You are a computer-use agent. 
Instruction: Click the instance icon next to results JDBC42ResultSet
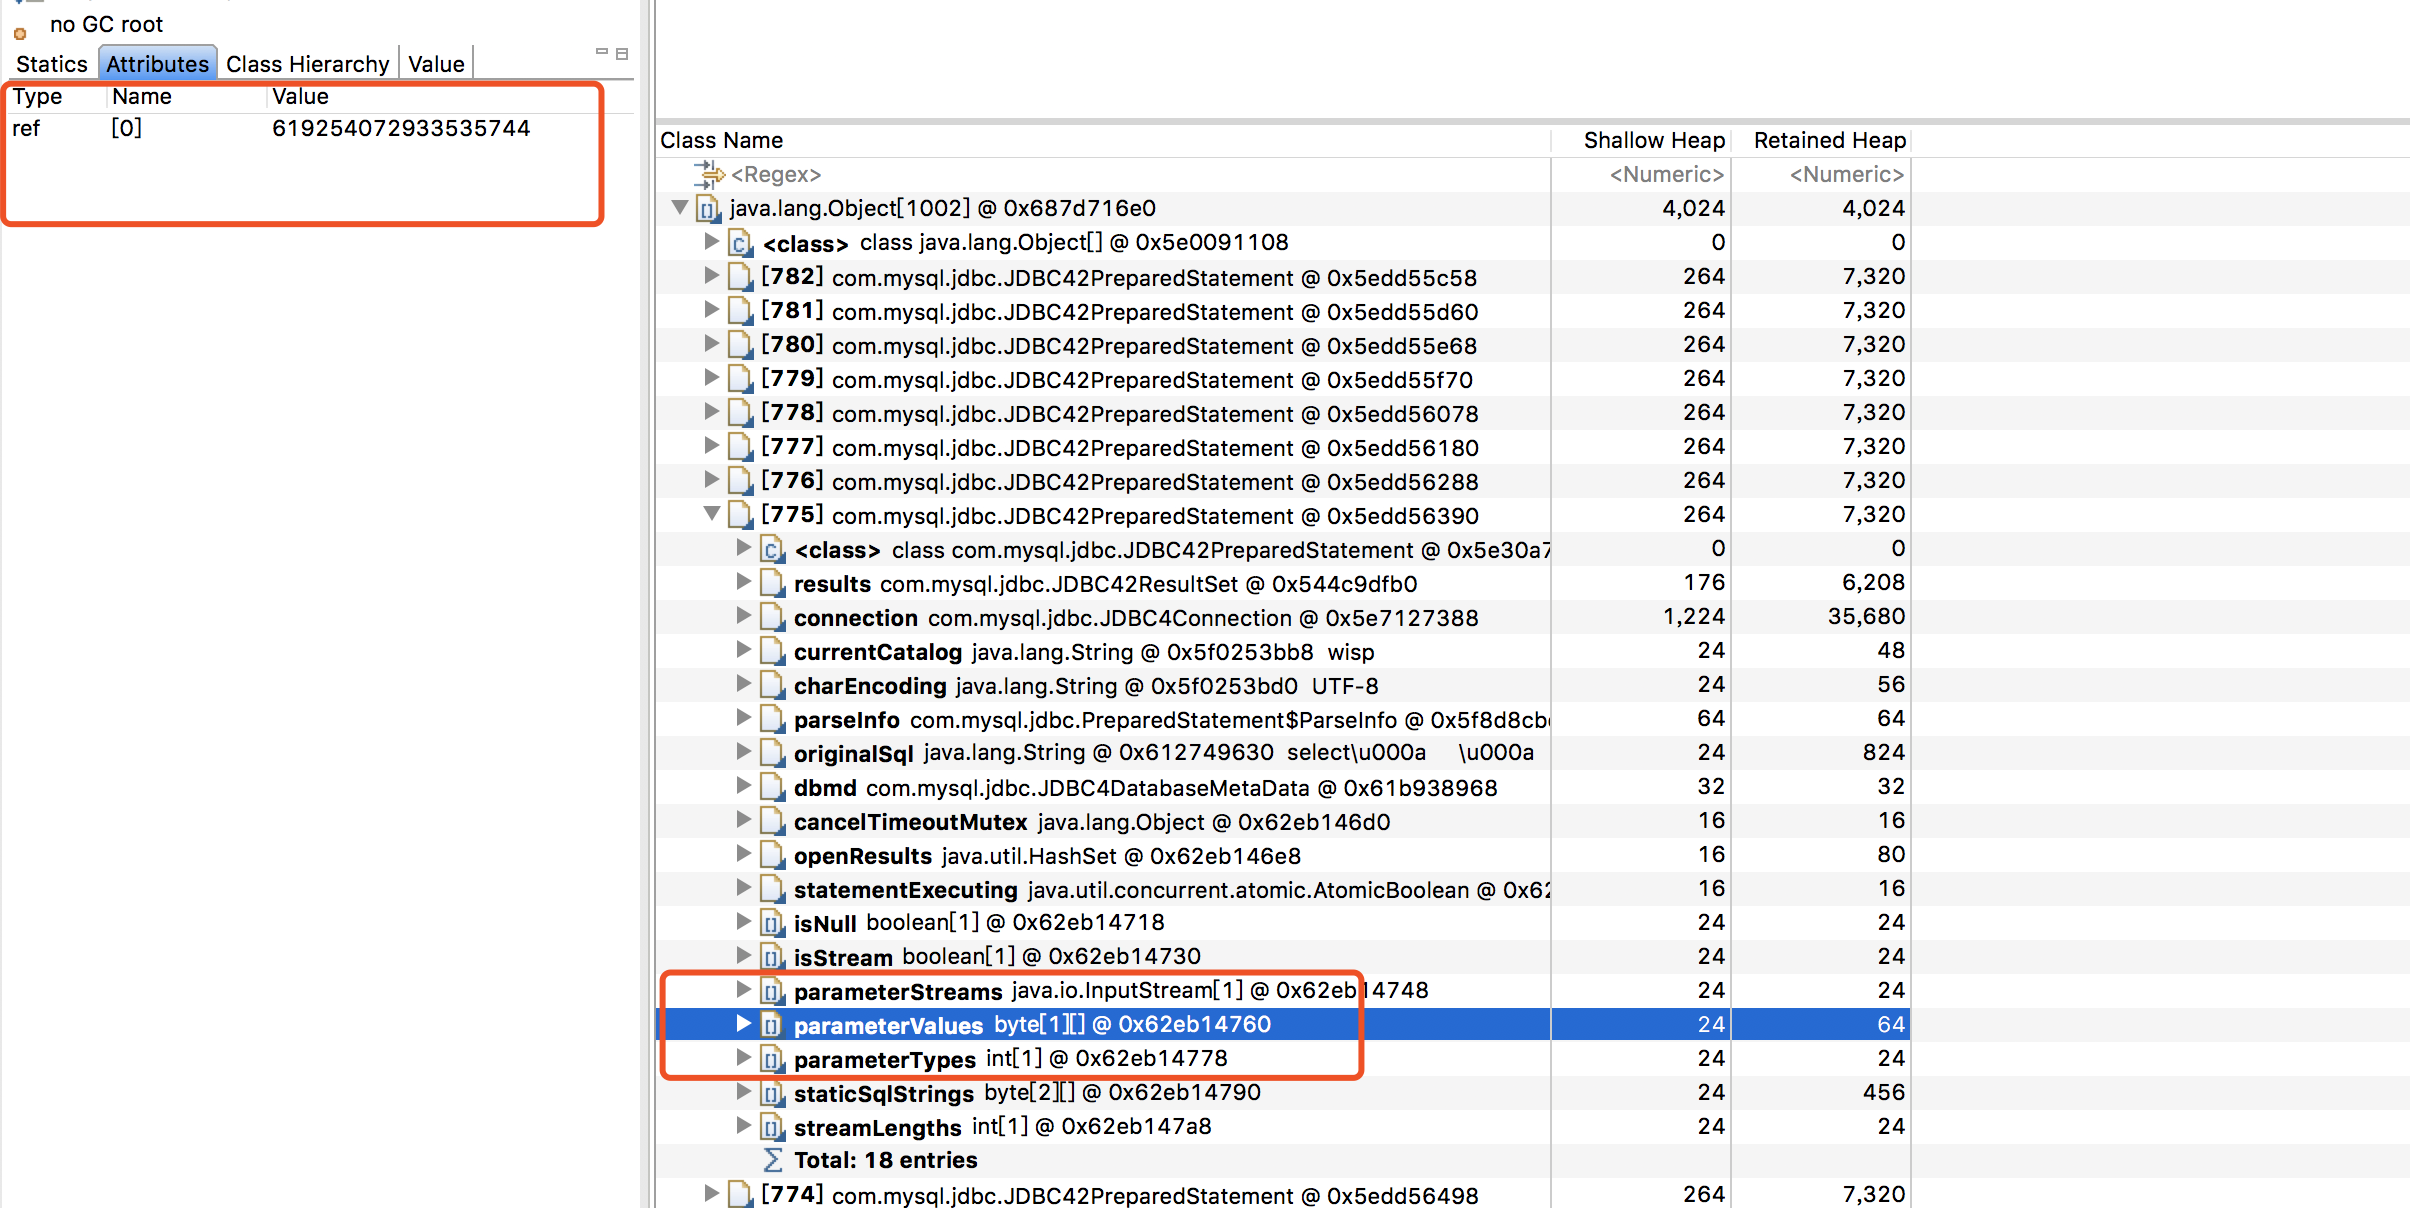click(x=771, y=583)
